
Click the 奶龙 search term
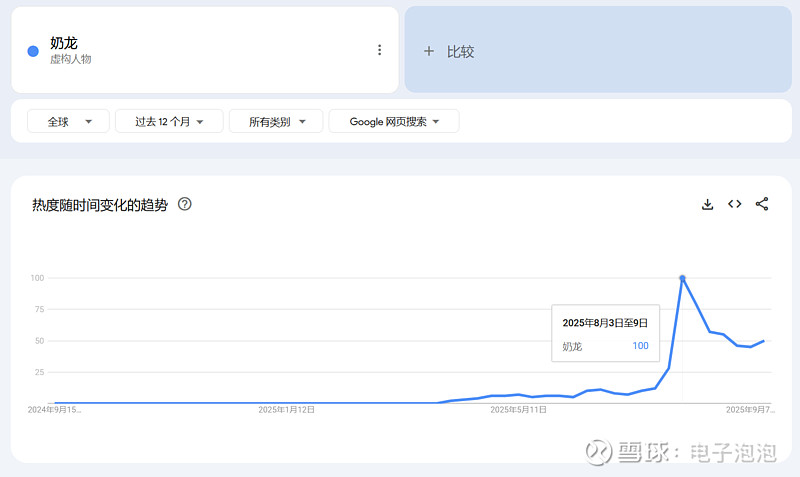(64, 43)
